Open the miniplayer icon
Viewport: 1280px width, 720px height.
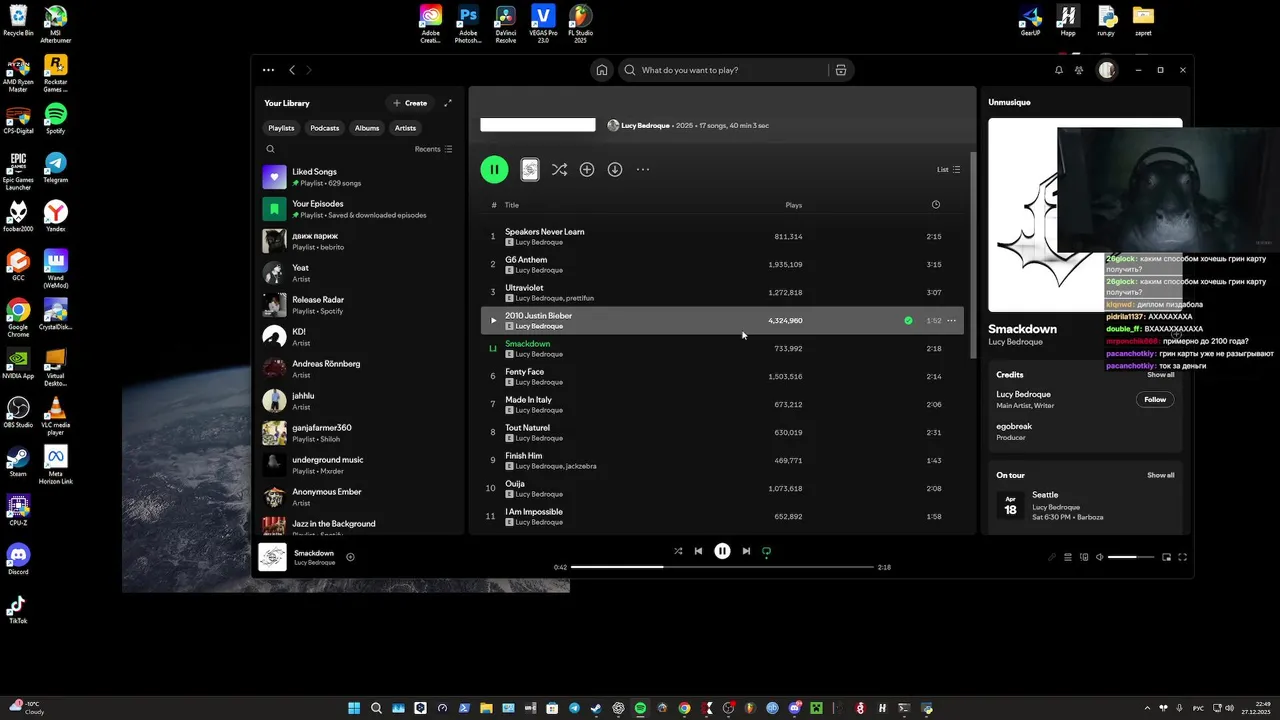click(1166, 557)
